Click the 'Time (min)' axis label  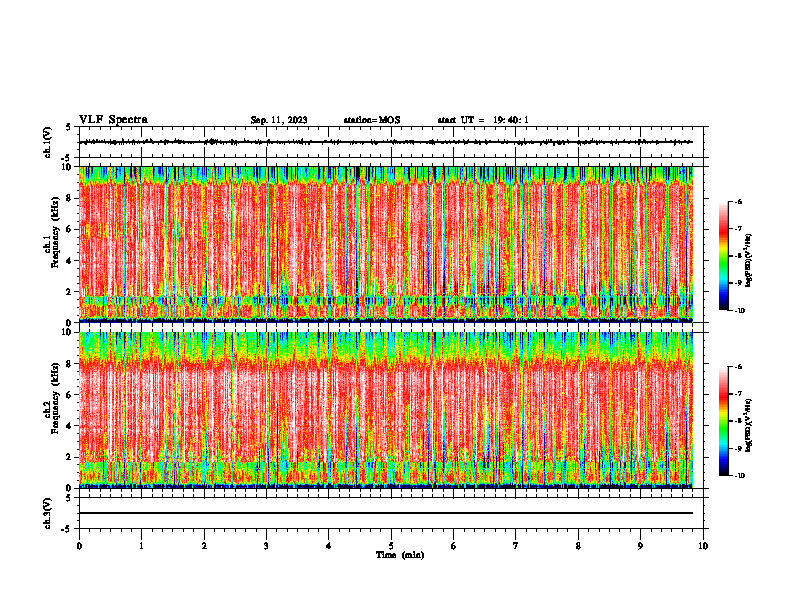click(x=400, y=555)
